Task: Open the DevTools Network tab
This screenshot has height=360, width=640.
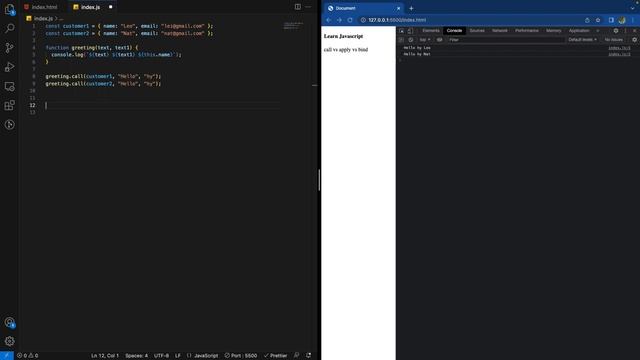Action: (x=500, y=31)
